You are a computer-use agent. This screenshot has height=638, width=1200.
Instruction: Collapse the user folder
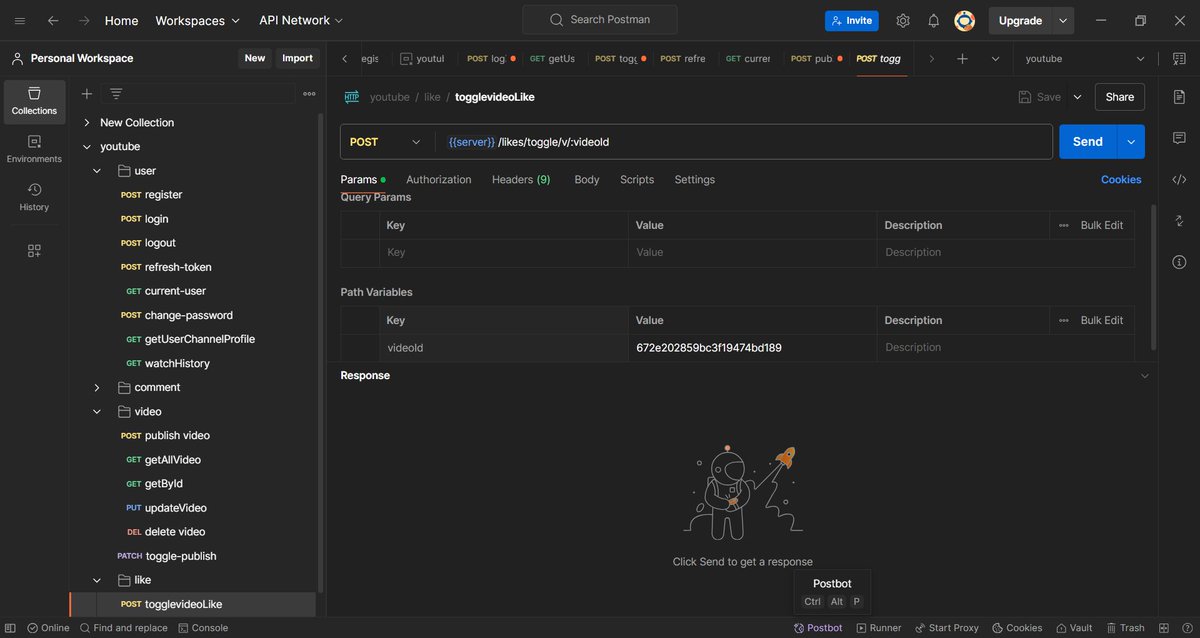click(x=97, y=171)
